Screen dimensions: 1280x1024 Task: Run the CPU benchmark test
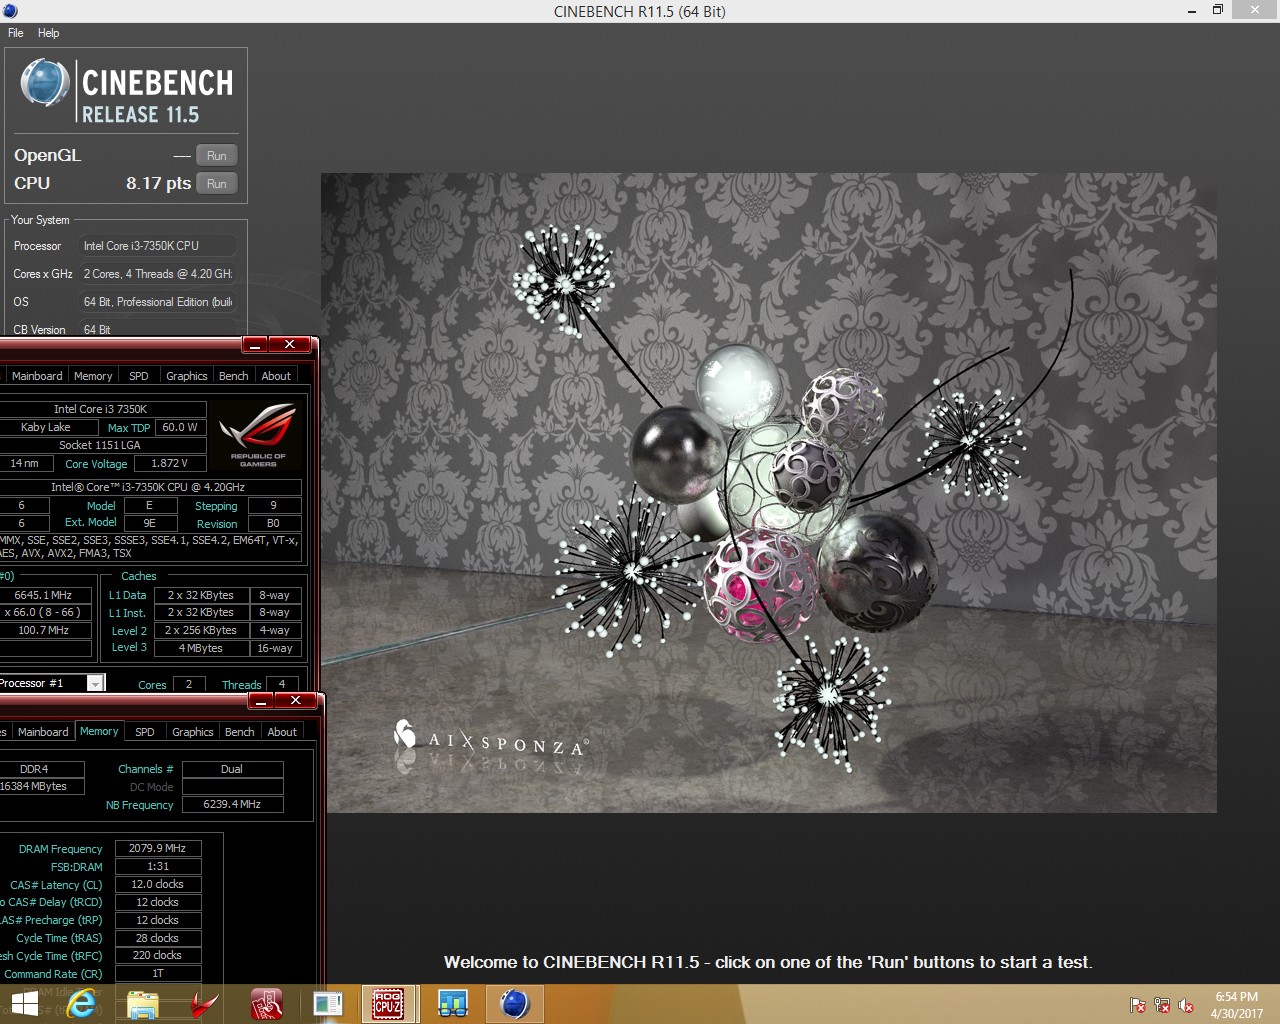pos(216,184)
